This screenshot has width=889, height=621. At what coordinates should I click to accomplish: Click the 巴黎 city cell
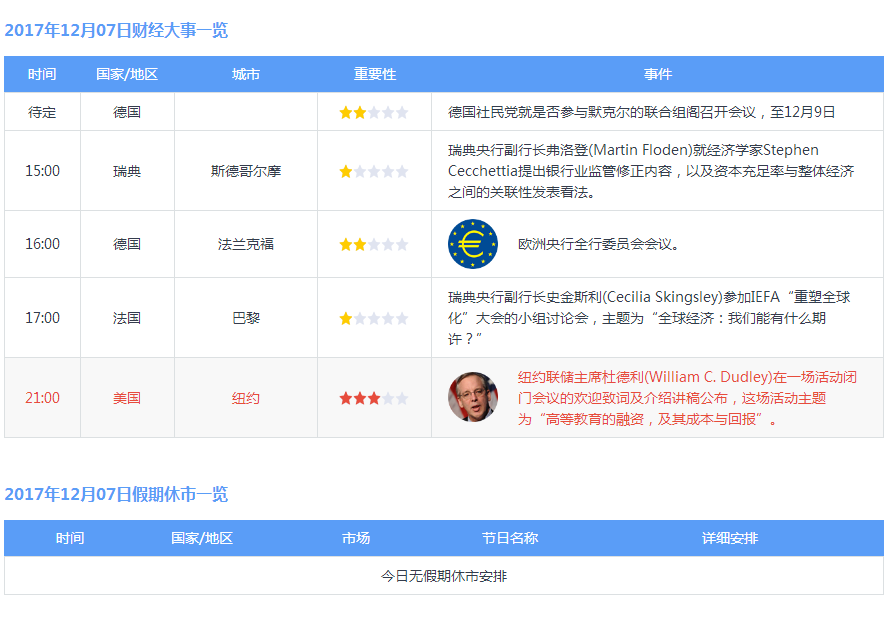(245, 318)
